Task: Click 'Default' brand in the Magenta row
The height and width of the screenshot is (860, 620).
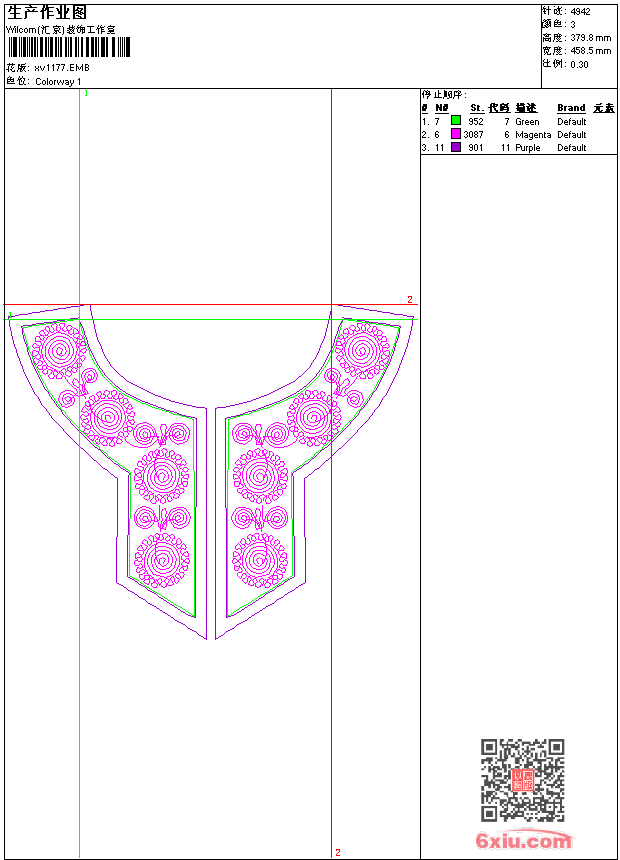Action: [x=572, y=134]
